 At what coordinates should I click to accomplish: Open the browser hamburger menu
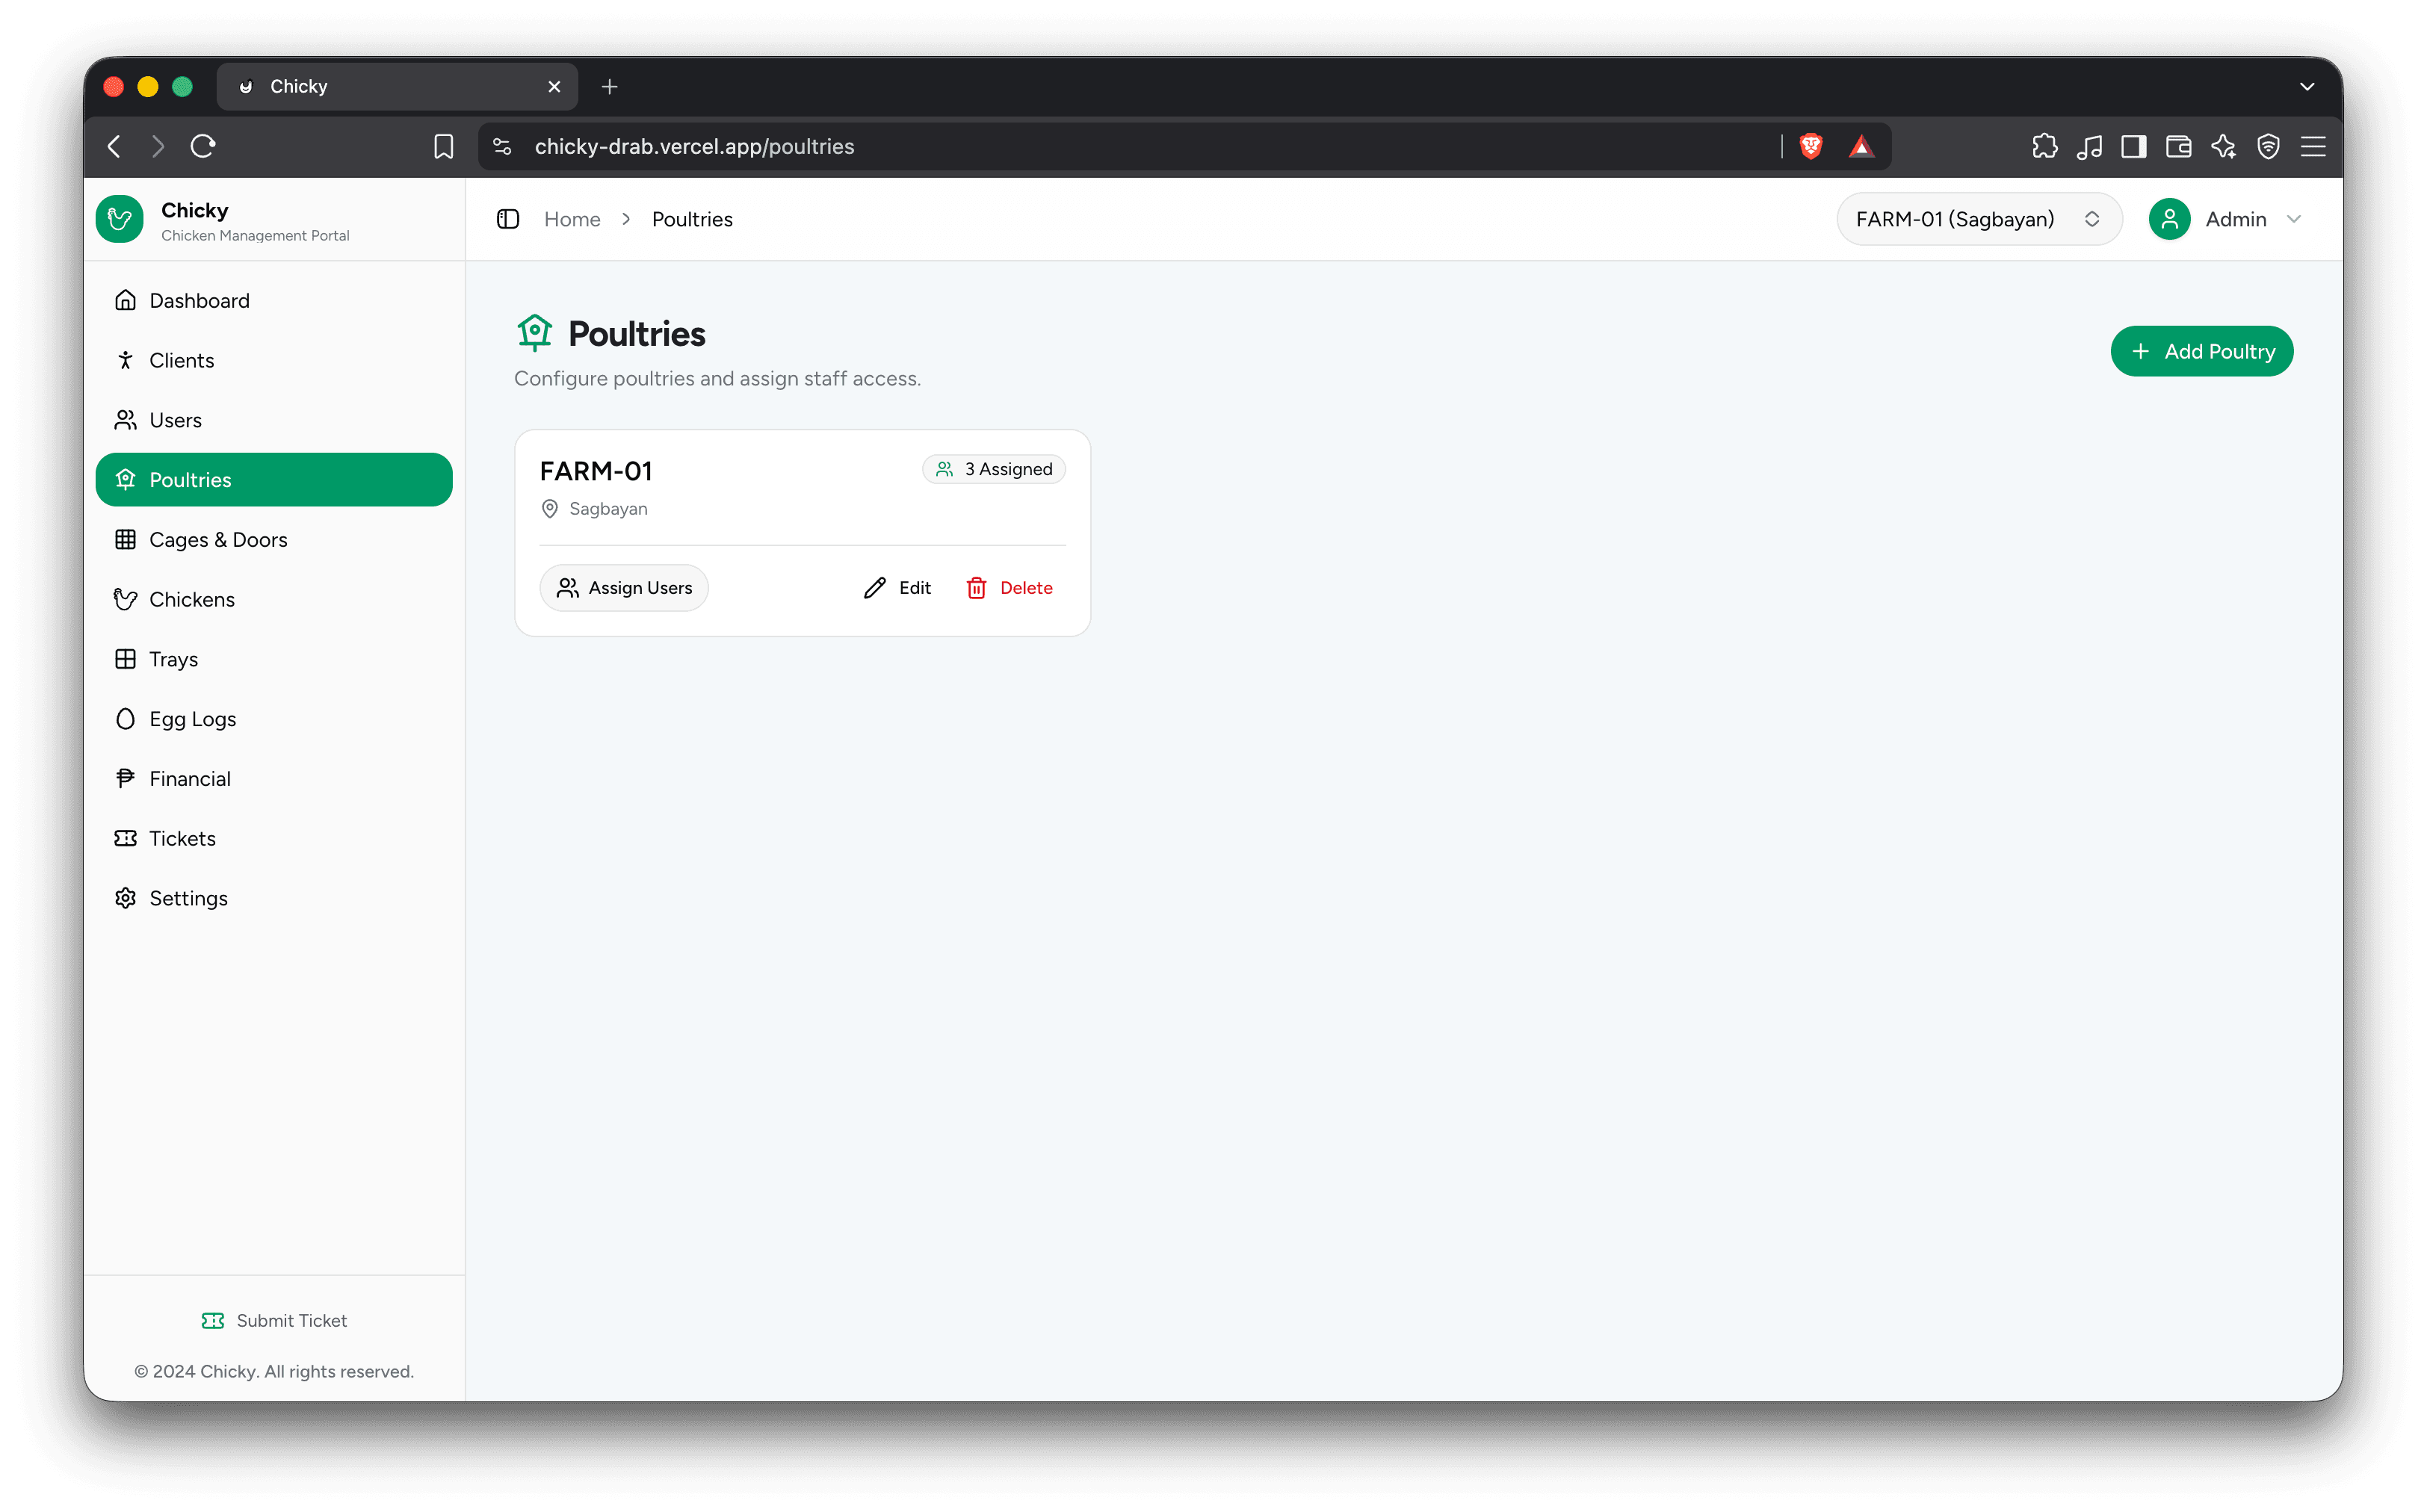click(x=2313, y=147)
